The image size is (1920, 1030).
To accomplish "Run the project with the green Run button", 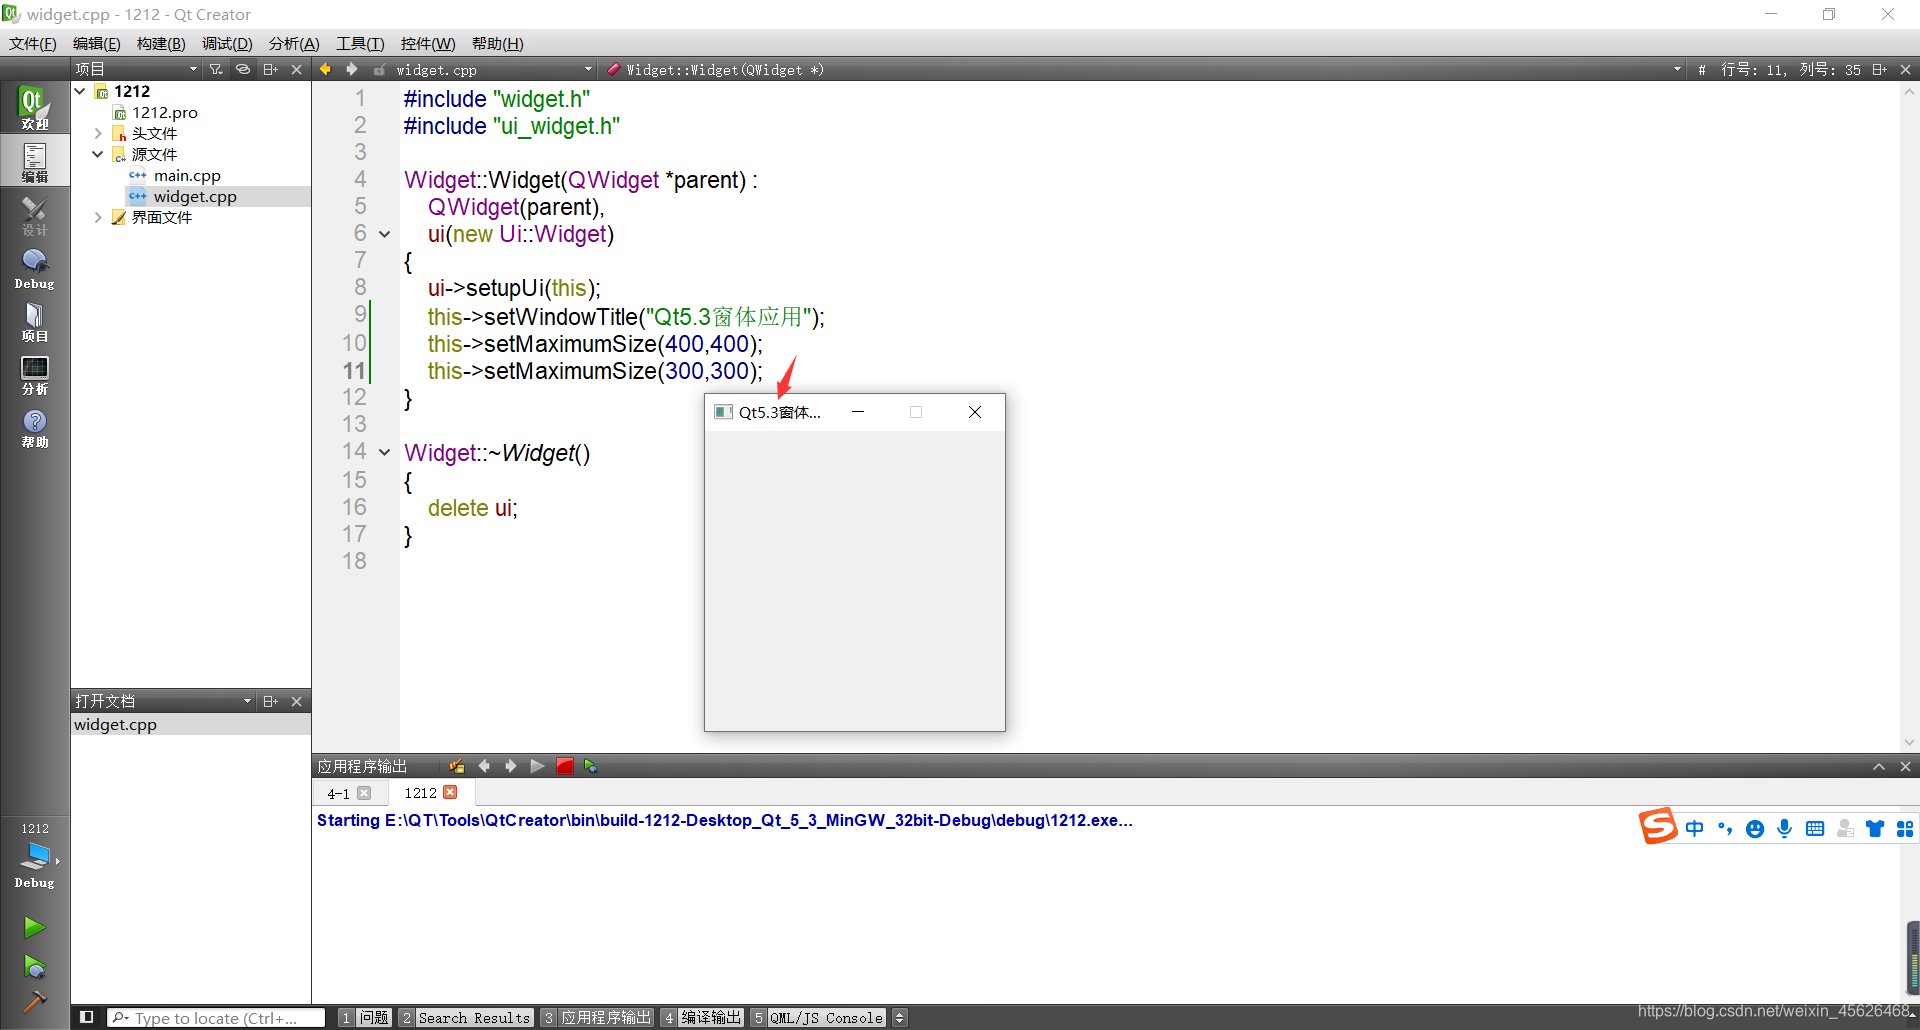I will 34,927.
